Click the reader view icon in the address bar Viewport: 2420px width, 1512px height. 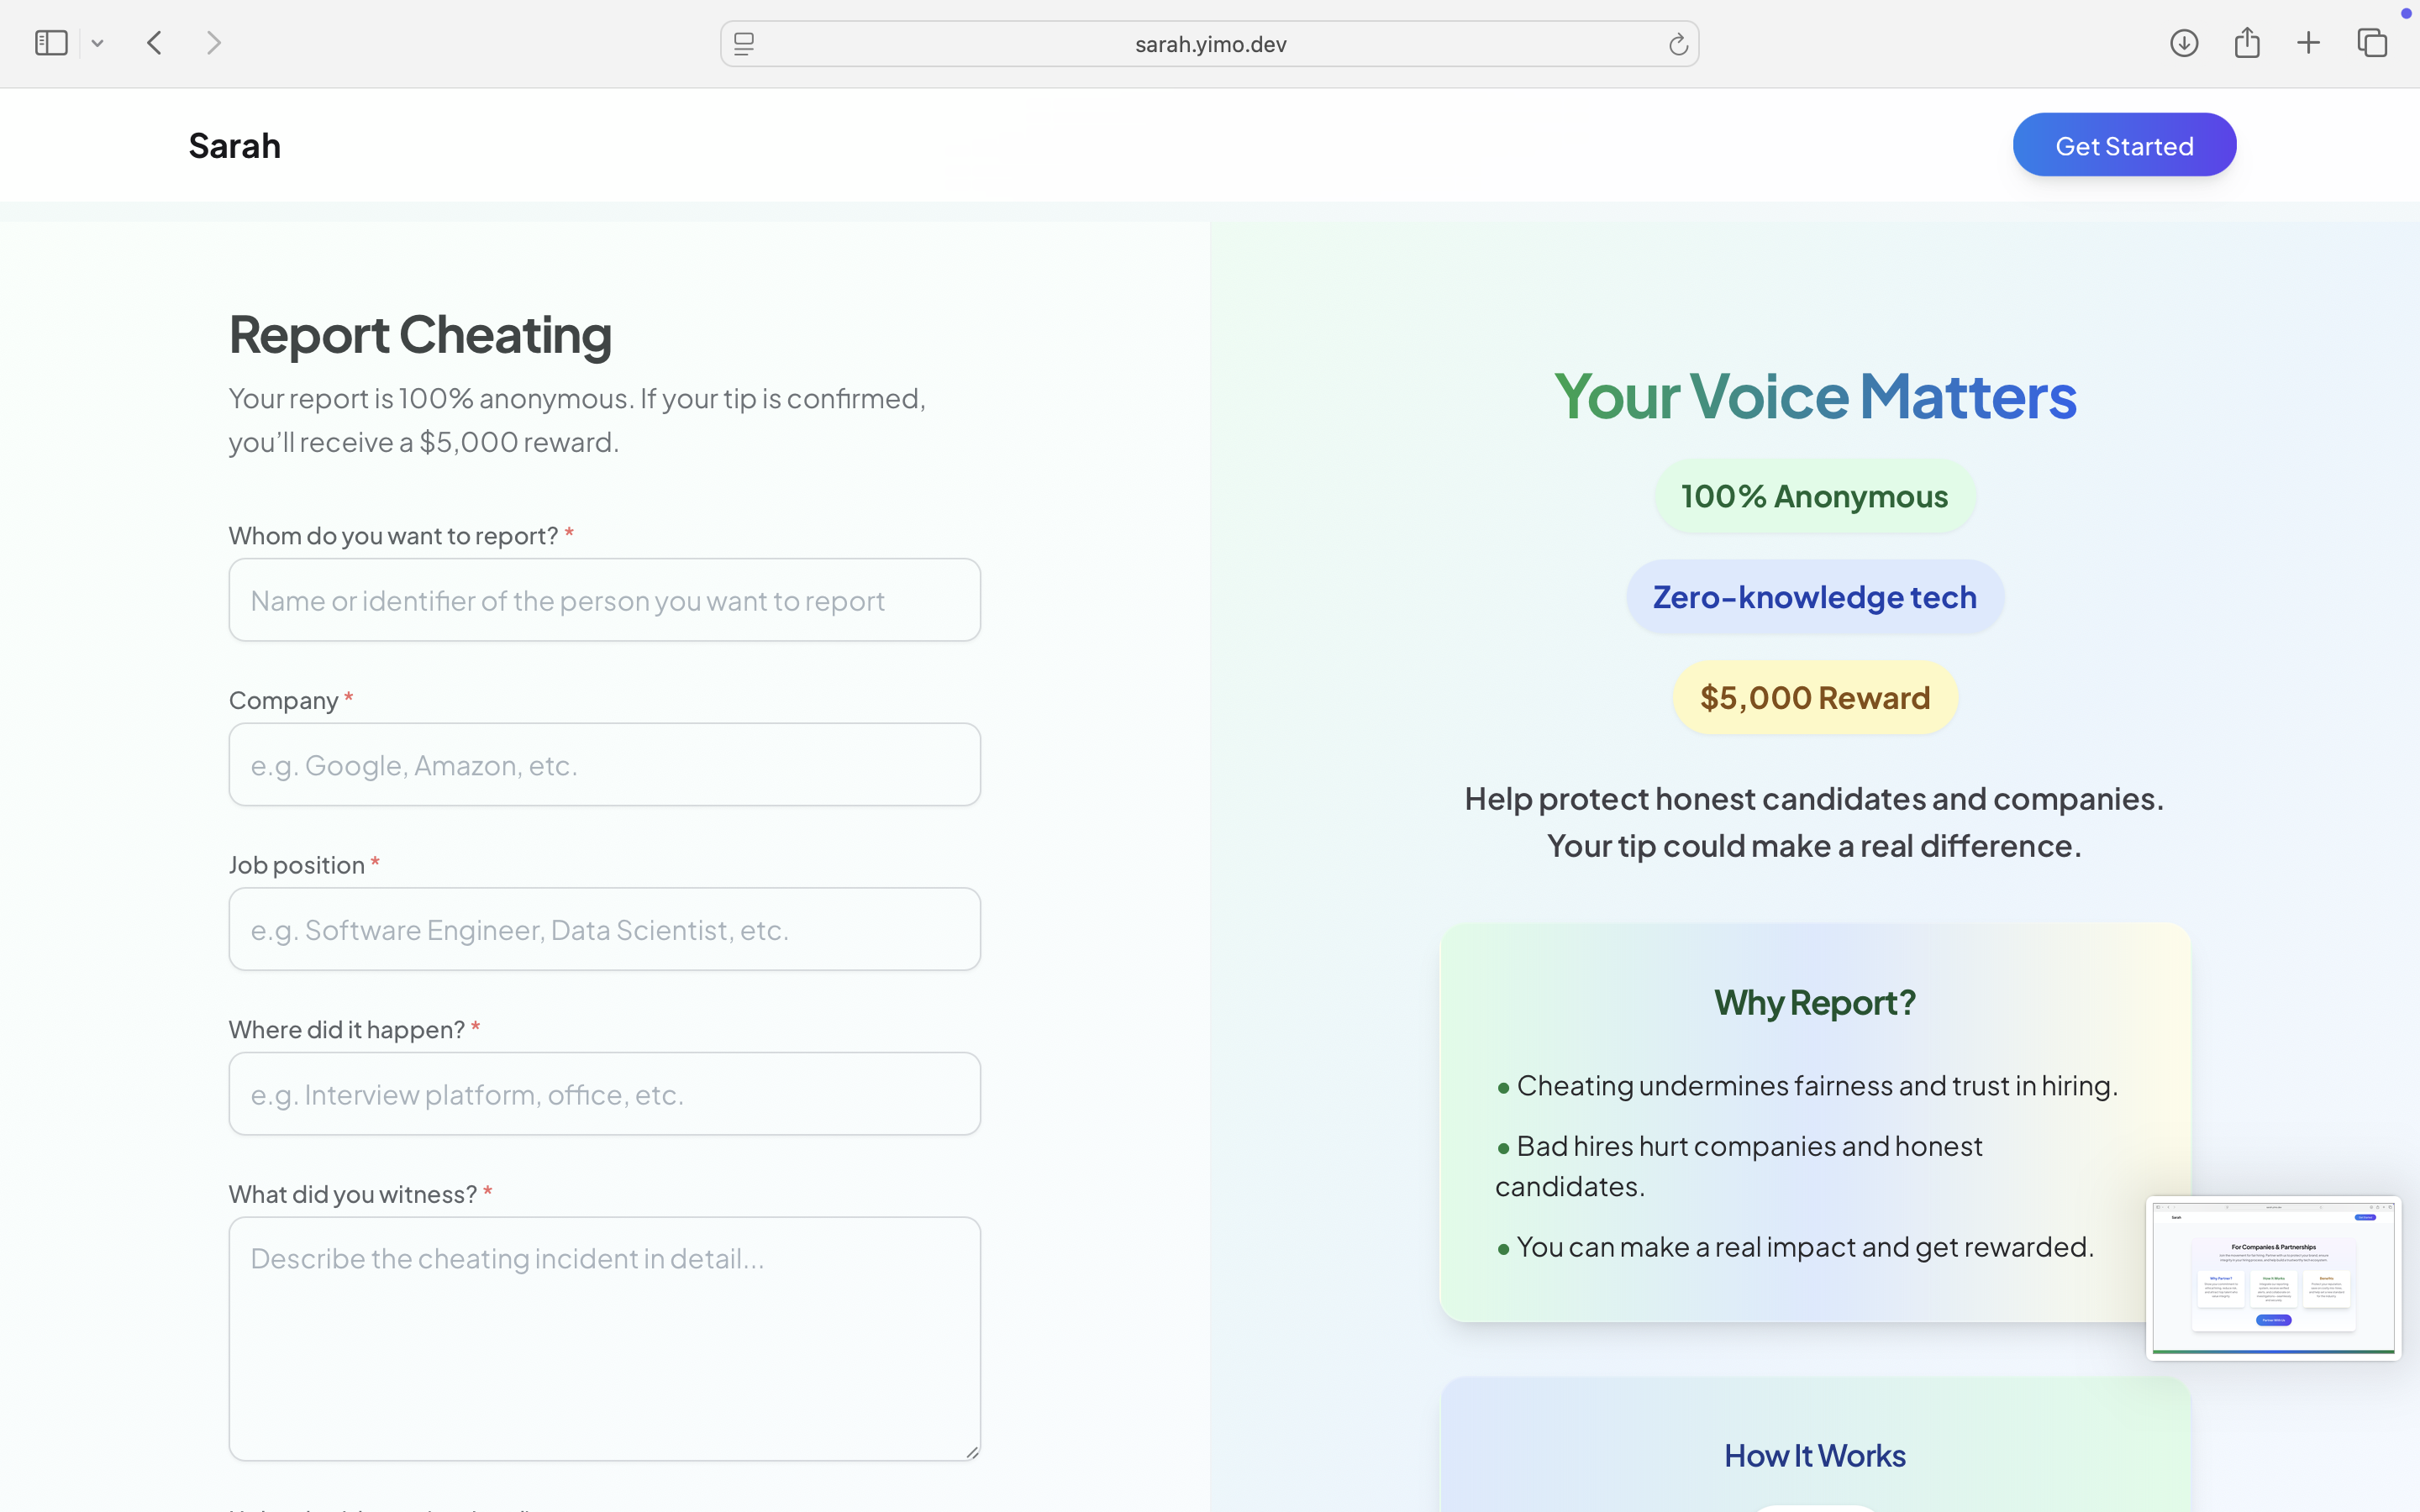click(x=744, y=44)
